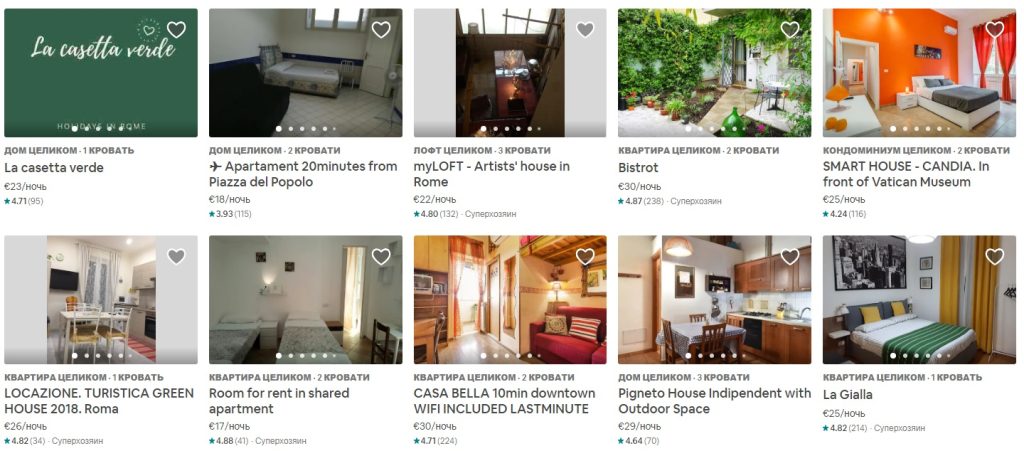
Task: Favorite the Piazza del Popolo apartment listing
Action: [x=381, y=29]
